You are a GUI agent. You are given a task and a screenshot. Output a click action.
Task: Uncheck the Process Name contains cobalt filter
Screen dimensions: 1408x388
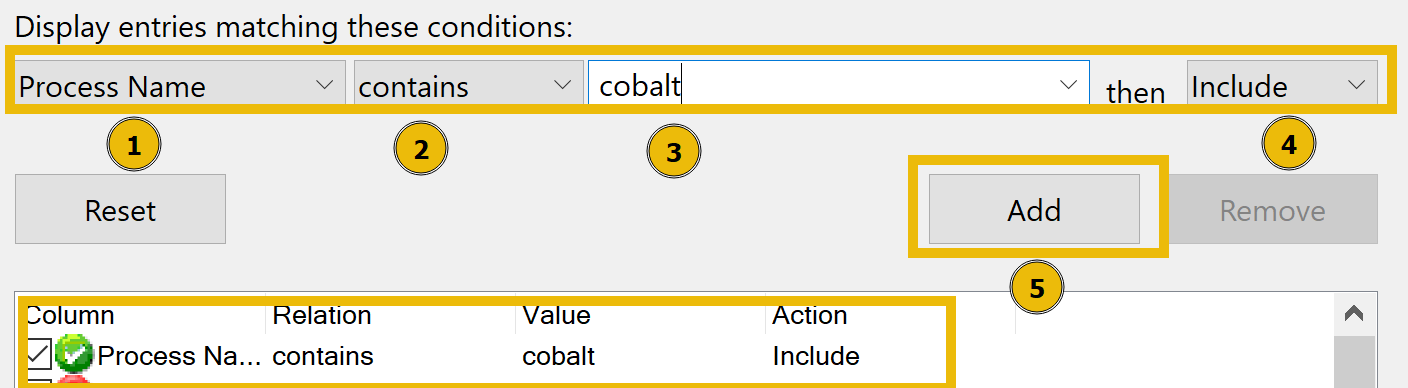[x=38, y=355]
